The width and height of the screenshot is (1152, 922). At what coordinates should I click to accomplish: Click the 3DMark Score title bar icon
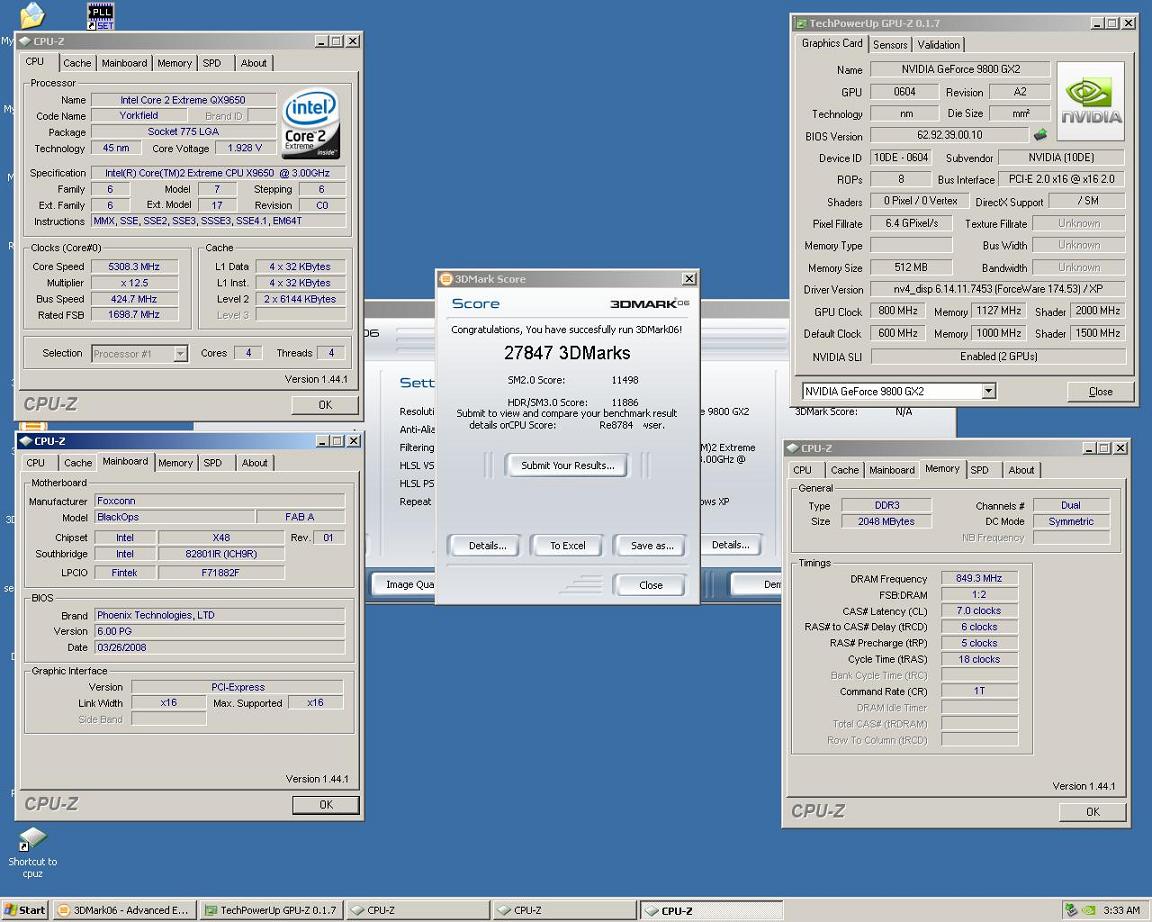click(x=445, y=279)
